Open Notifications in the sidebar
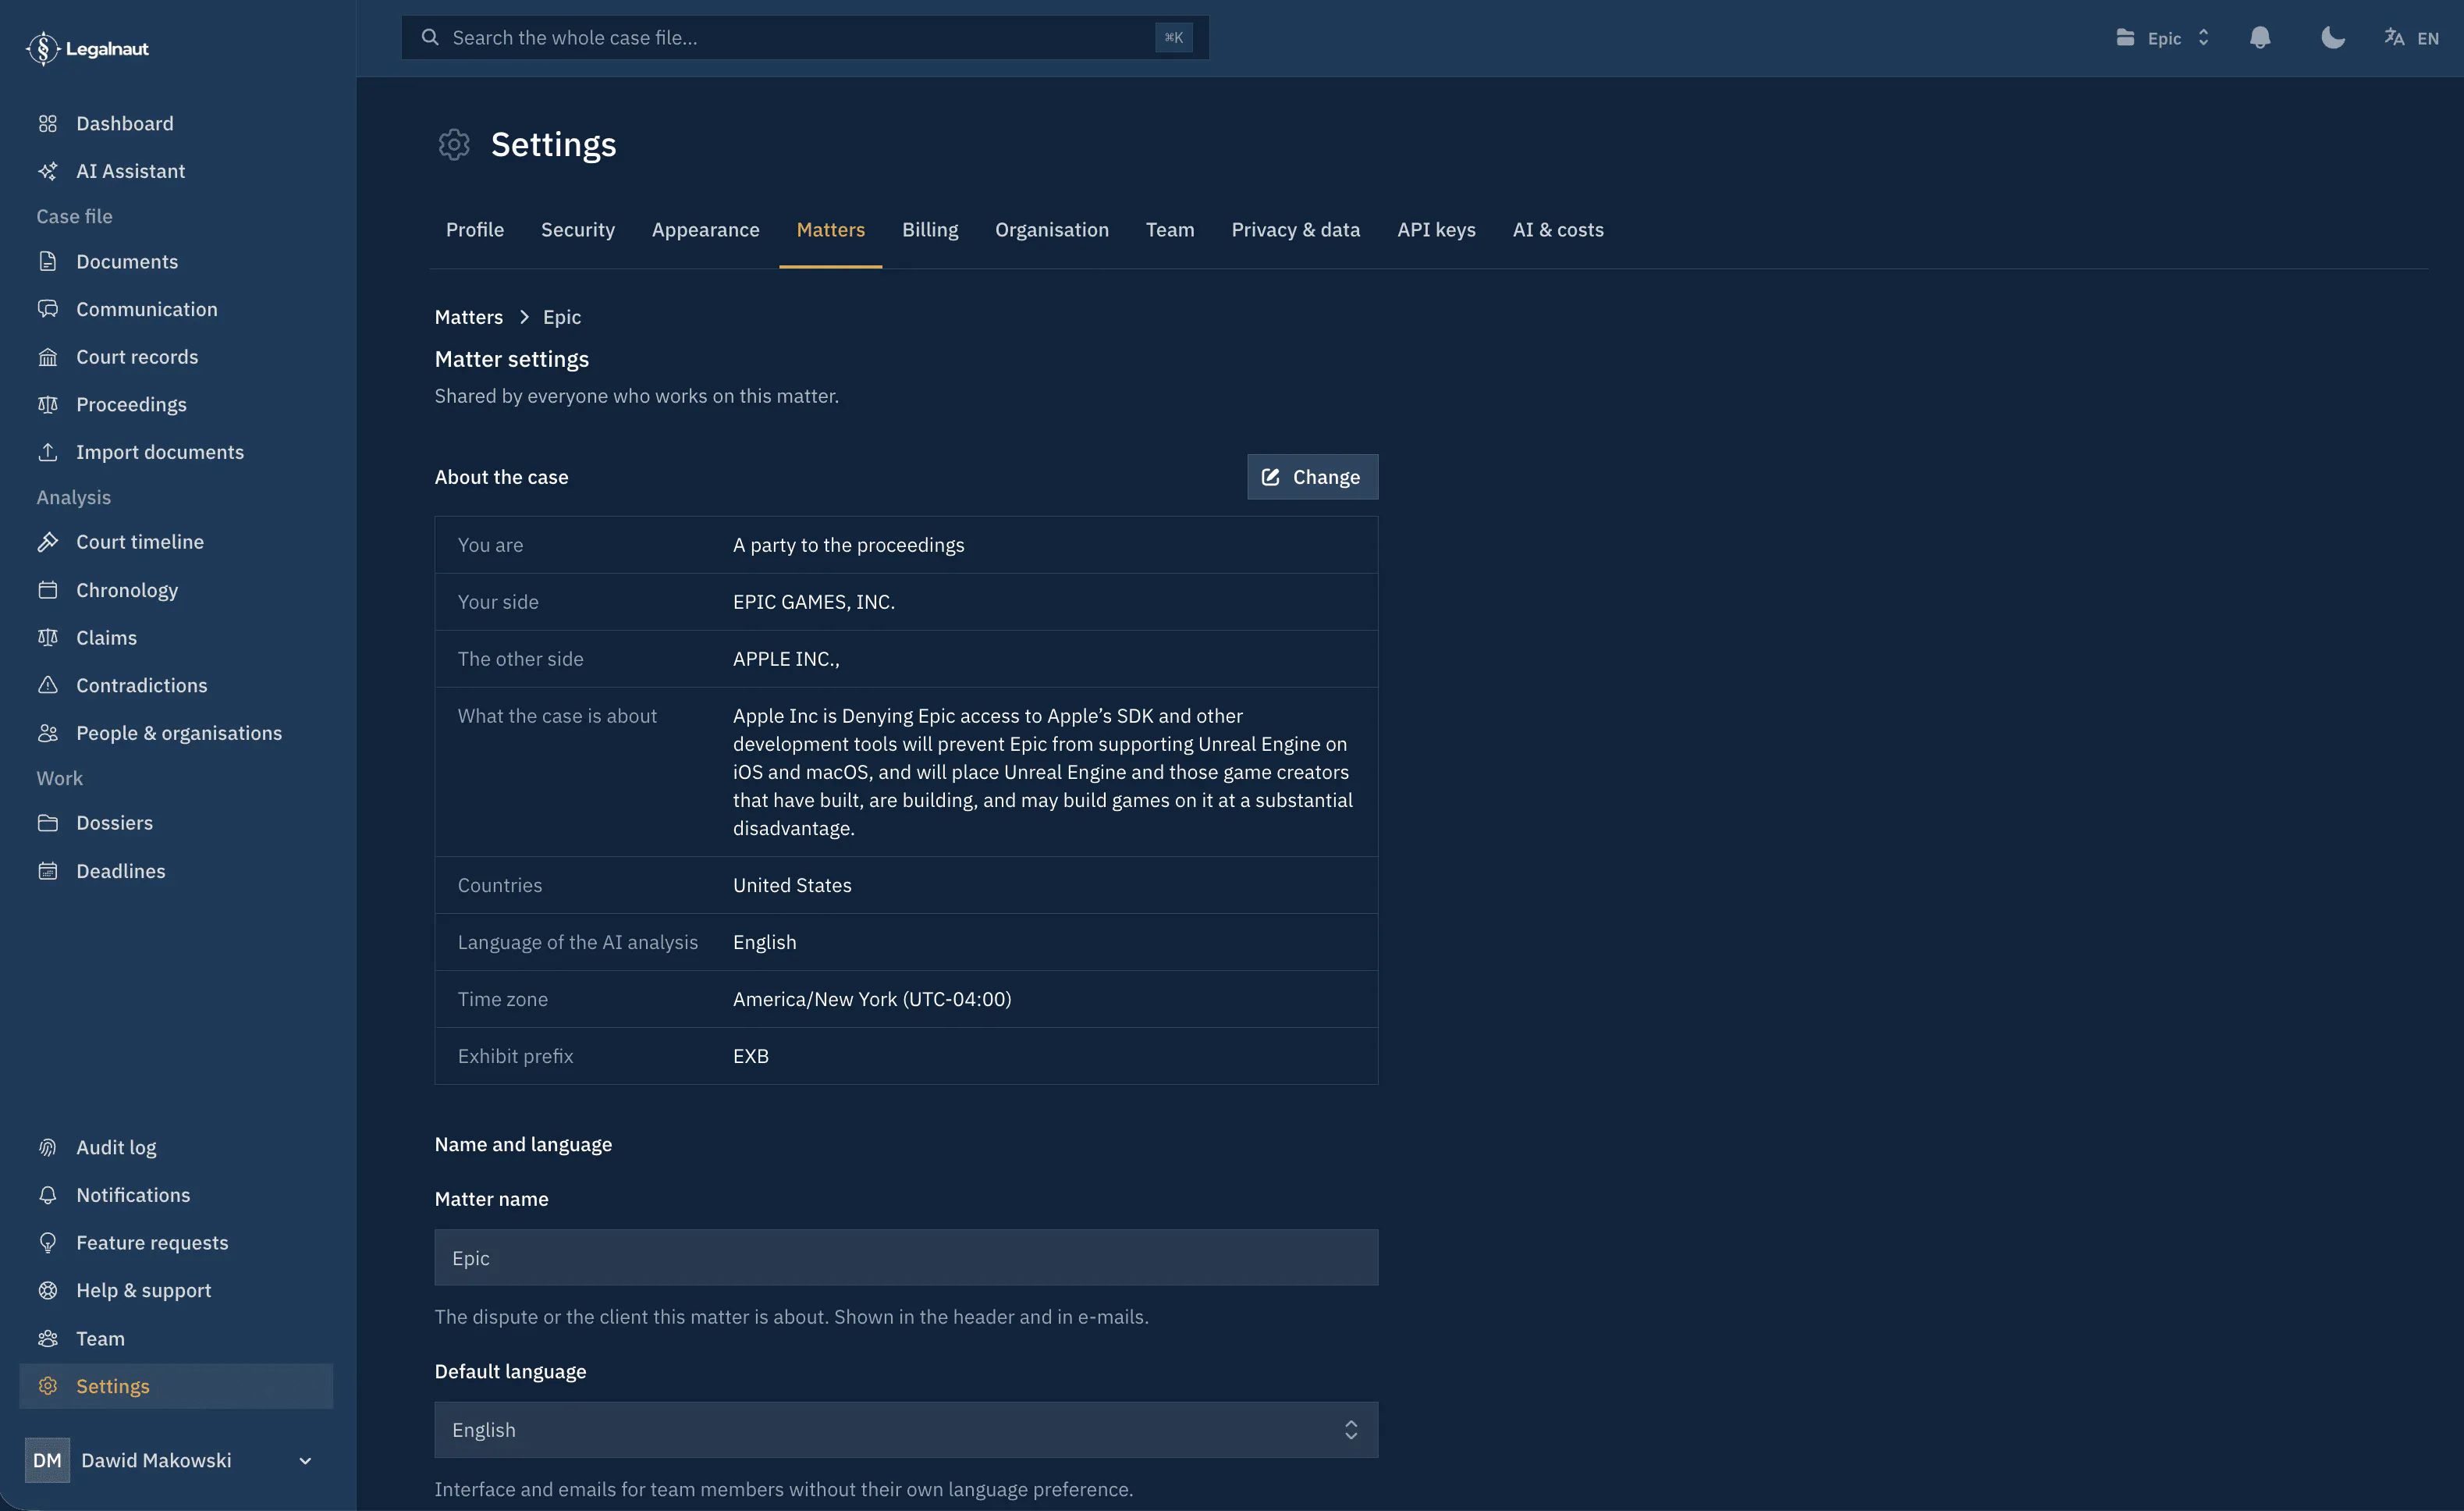This screenshot has height=1511, width=2464. [x=176, y=1195]
